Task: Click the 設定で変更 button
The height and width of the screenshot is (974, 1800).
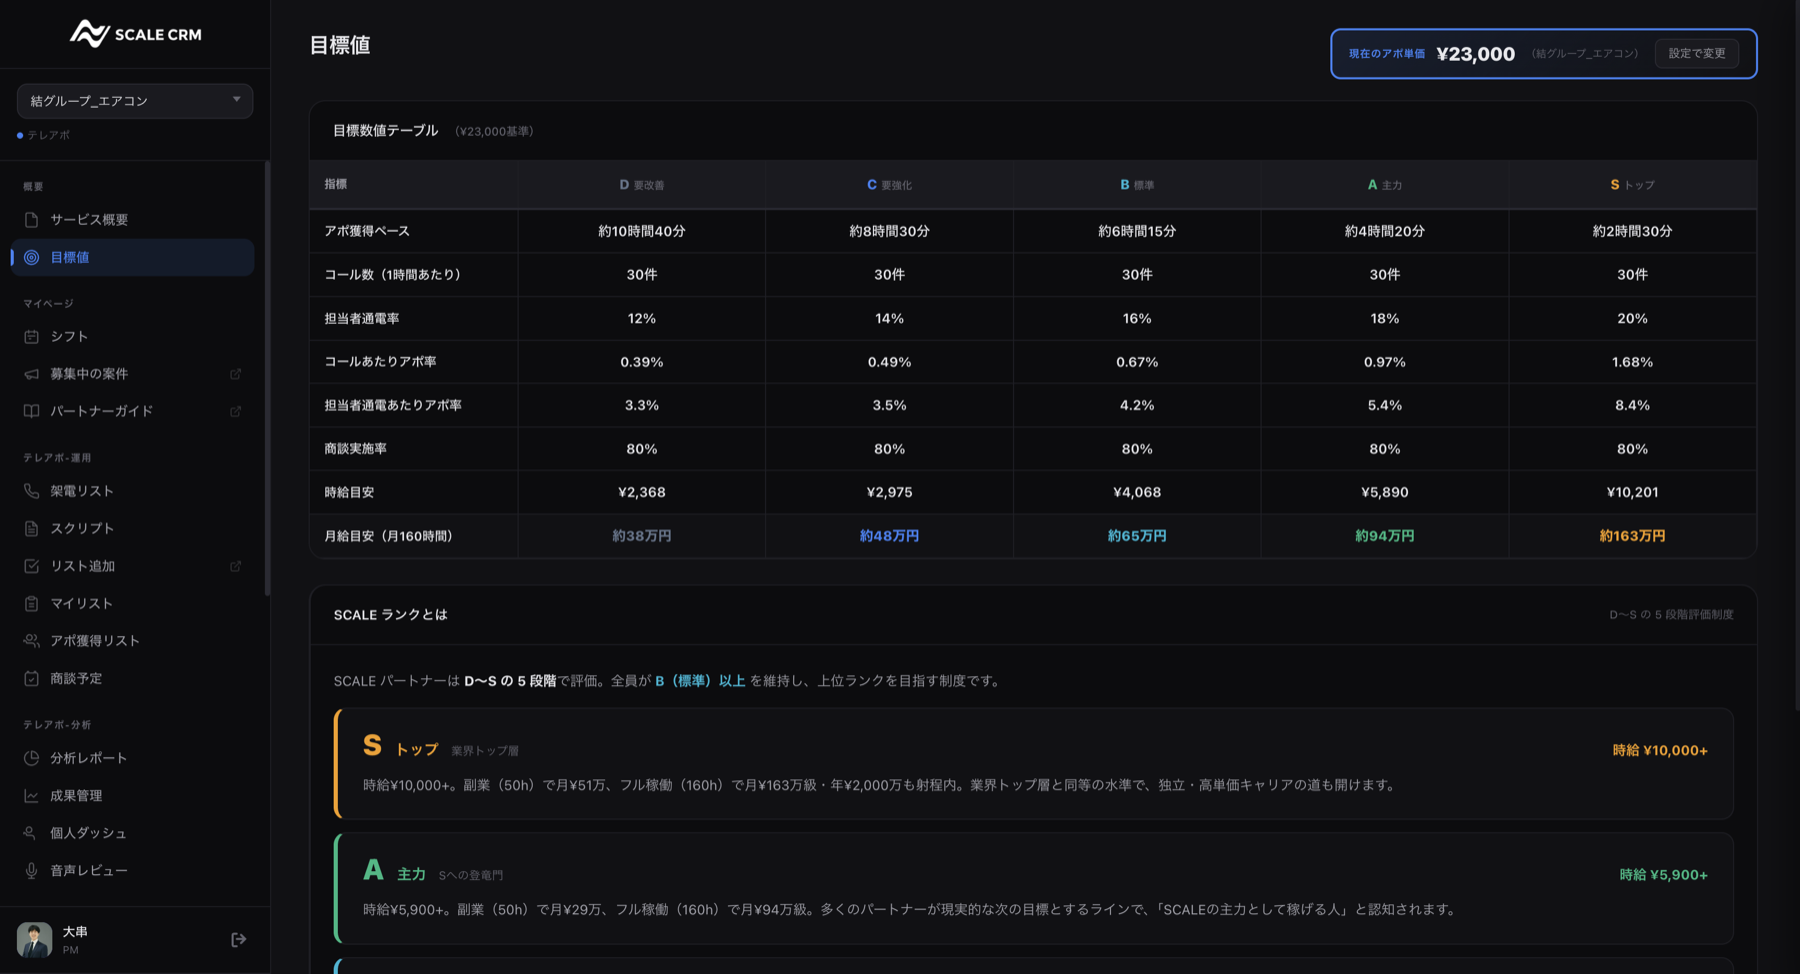Action: point(1697,53)
